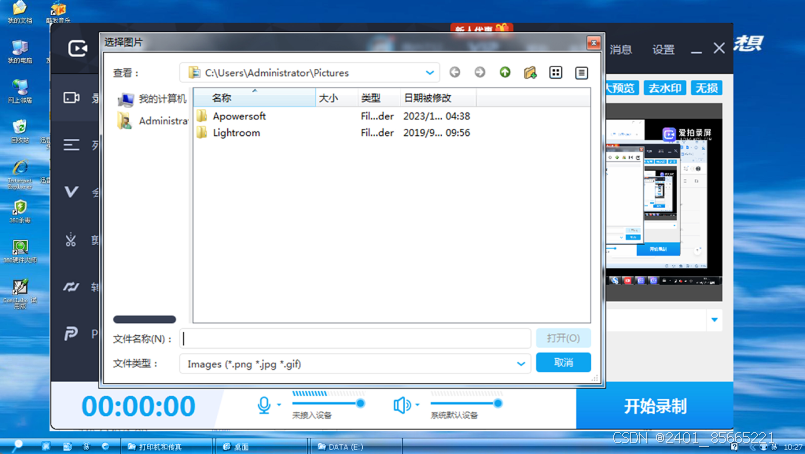Click the watermark removal (去水印) button
The width and height of the screenshot is (805, 454).
pyautogui.click(x=664, y=88)
